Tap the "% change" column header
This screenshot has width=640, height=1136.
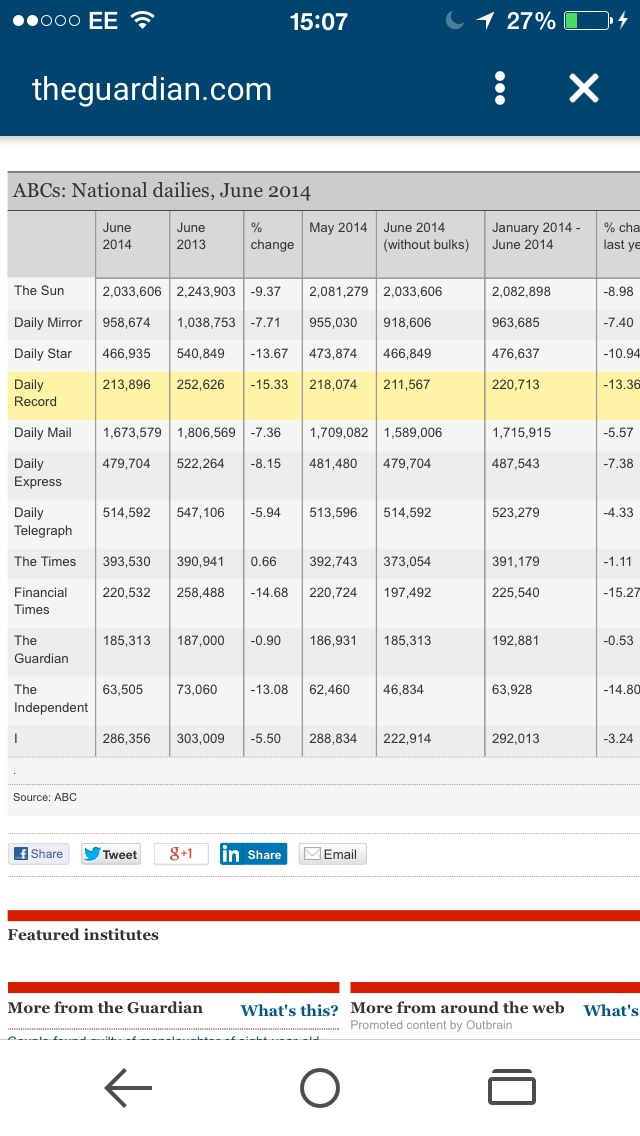(x=272, y=236)
